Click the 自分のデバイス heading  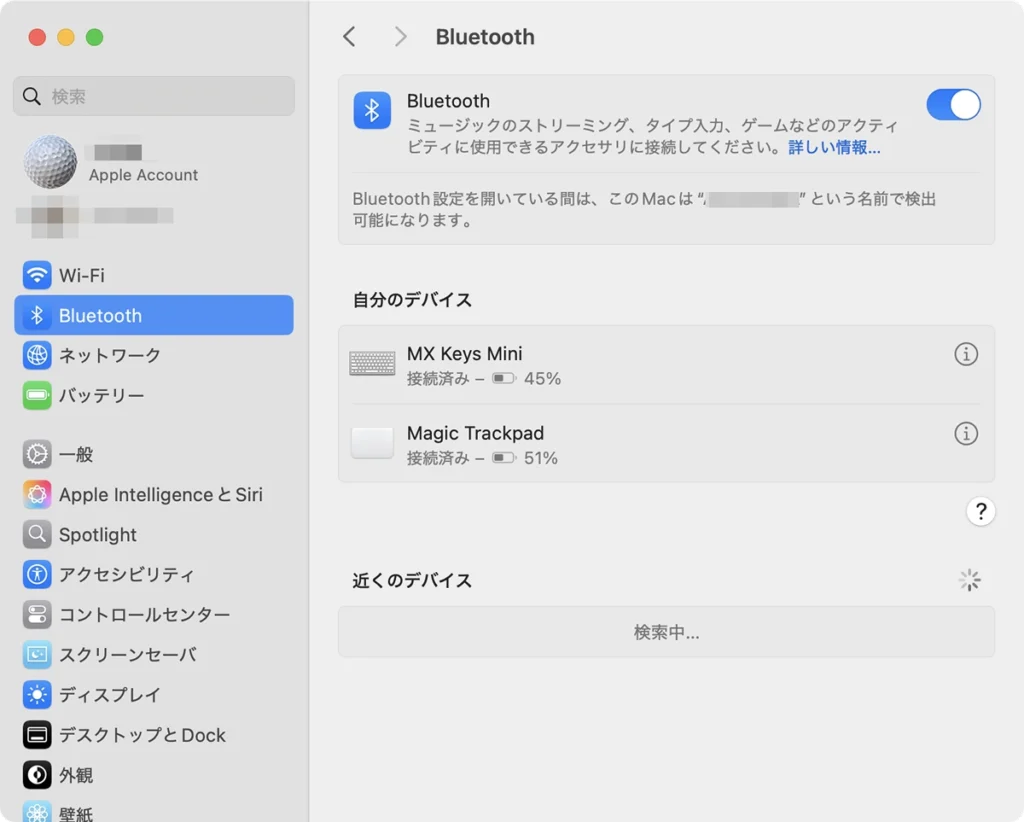411,299
